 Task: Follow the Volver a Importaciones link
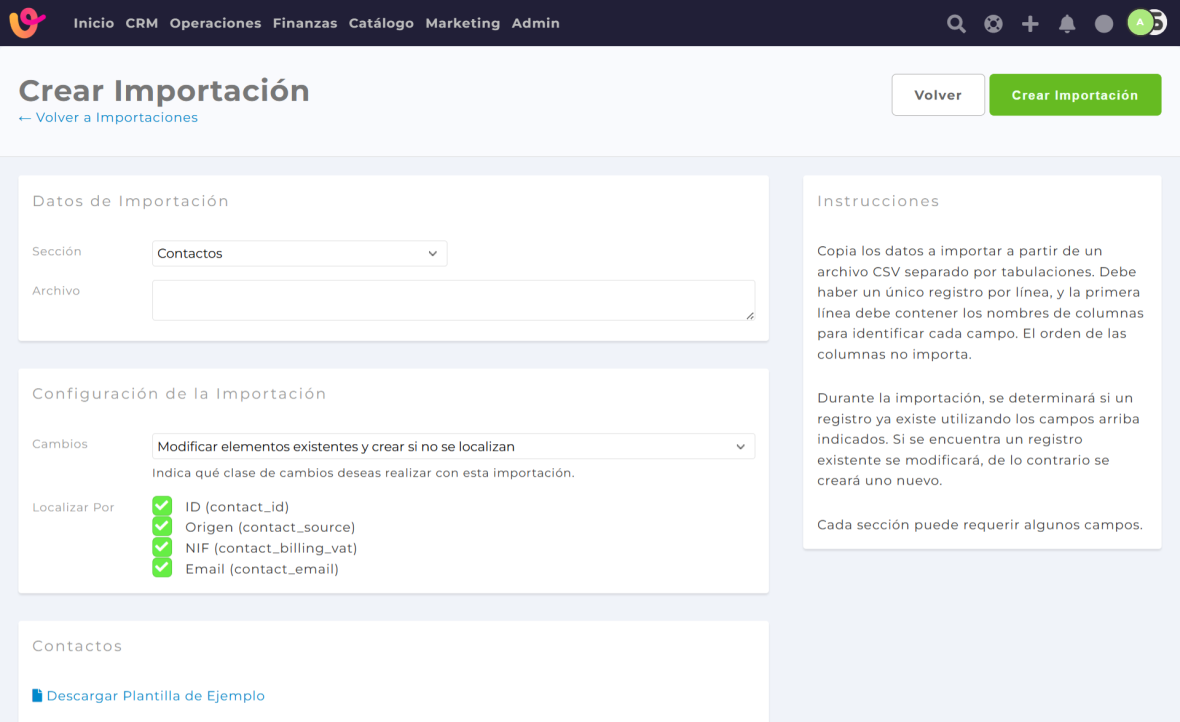[x=108, y=118]
